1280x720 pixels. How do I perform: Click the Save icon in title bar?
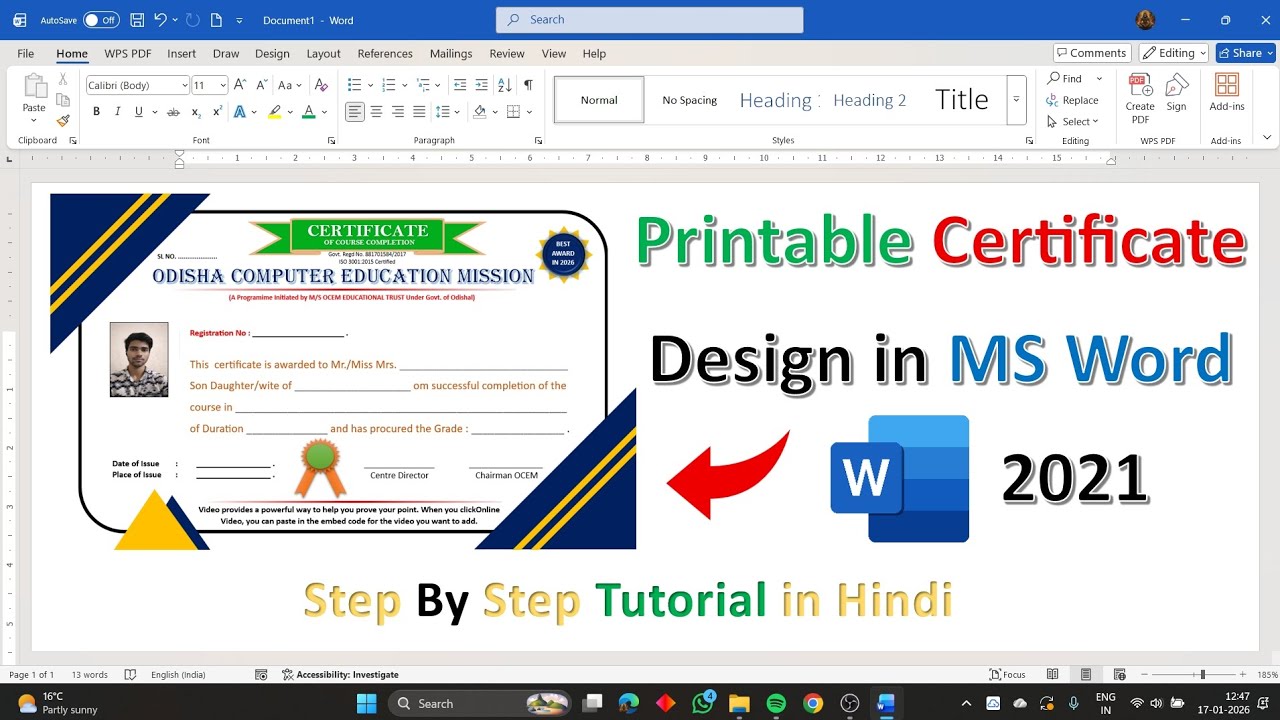coord(137,20)
